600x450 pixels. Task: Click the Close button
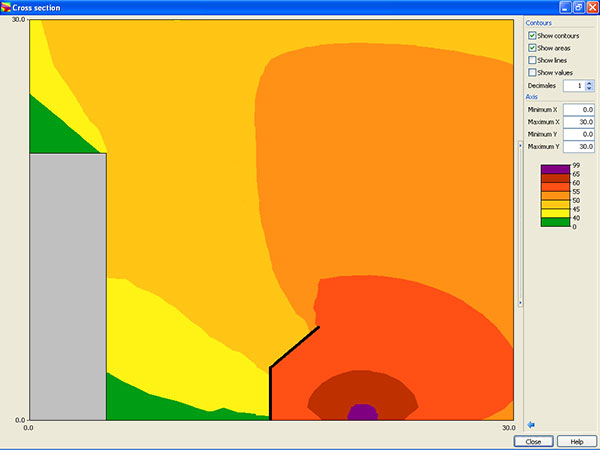533,442
